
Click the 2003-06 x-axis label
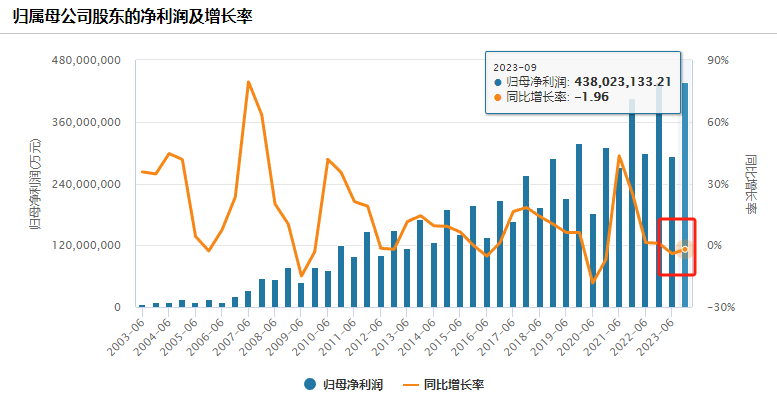pos(126,337)
